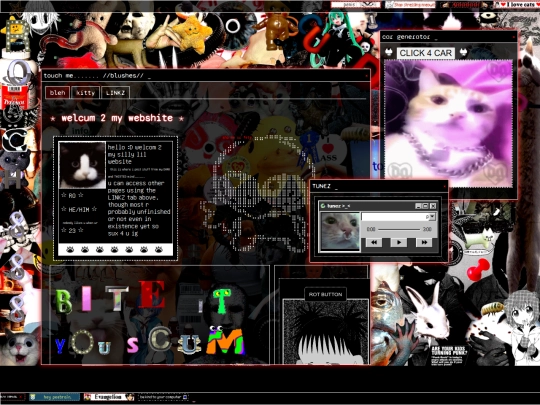Fast-forward the track in the tunez player

pyautogui.click(x=424, y=242)
